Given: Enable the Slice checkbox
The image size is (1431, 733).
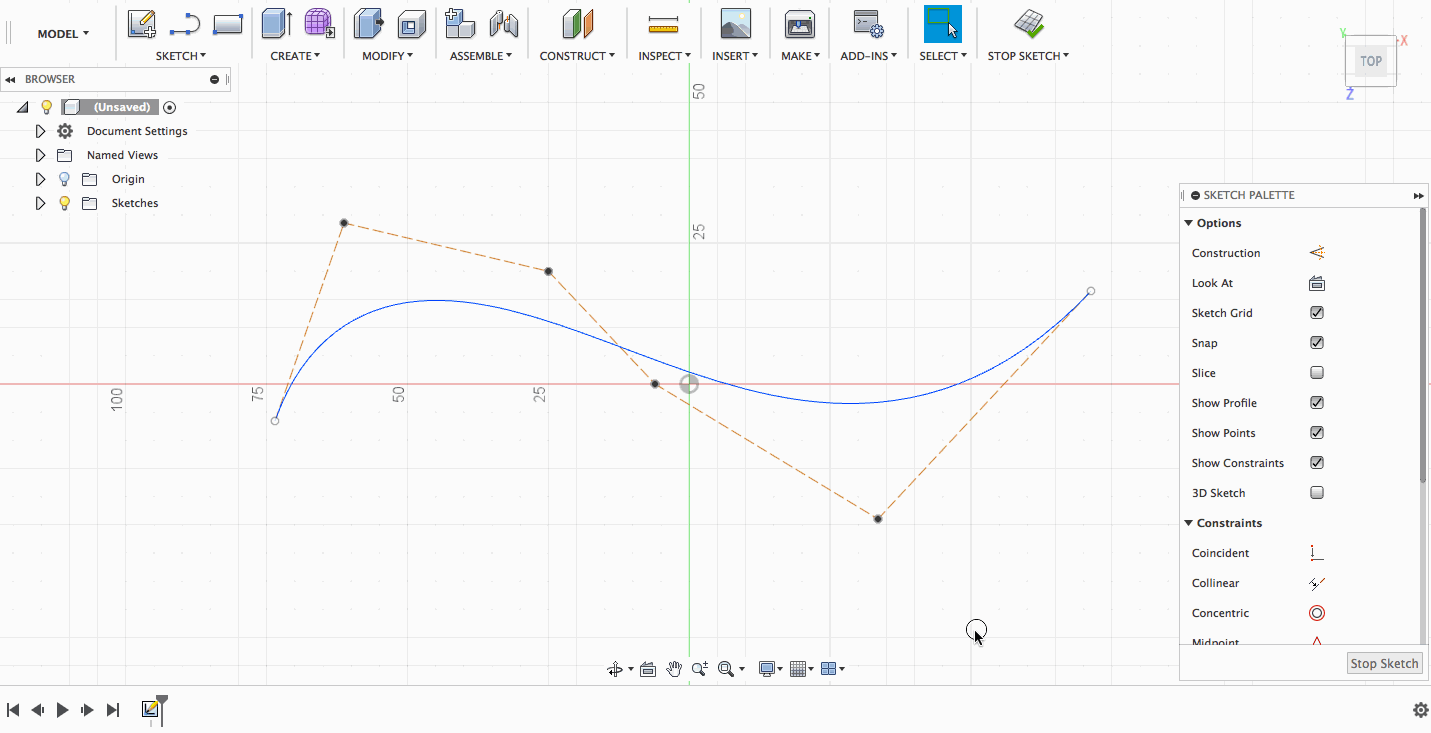Looking at the screenshot, I should [x=1317, y=373].
